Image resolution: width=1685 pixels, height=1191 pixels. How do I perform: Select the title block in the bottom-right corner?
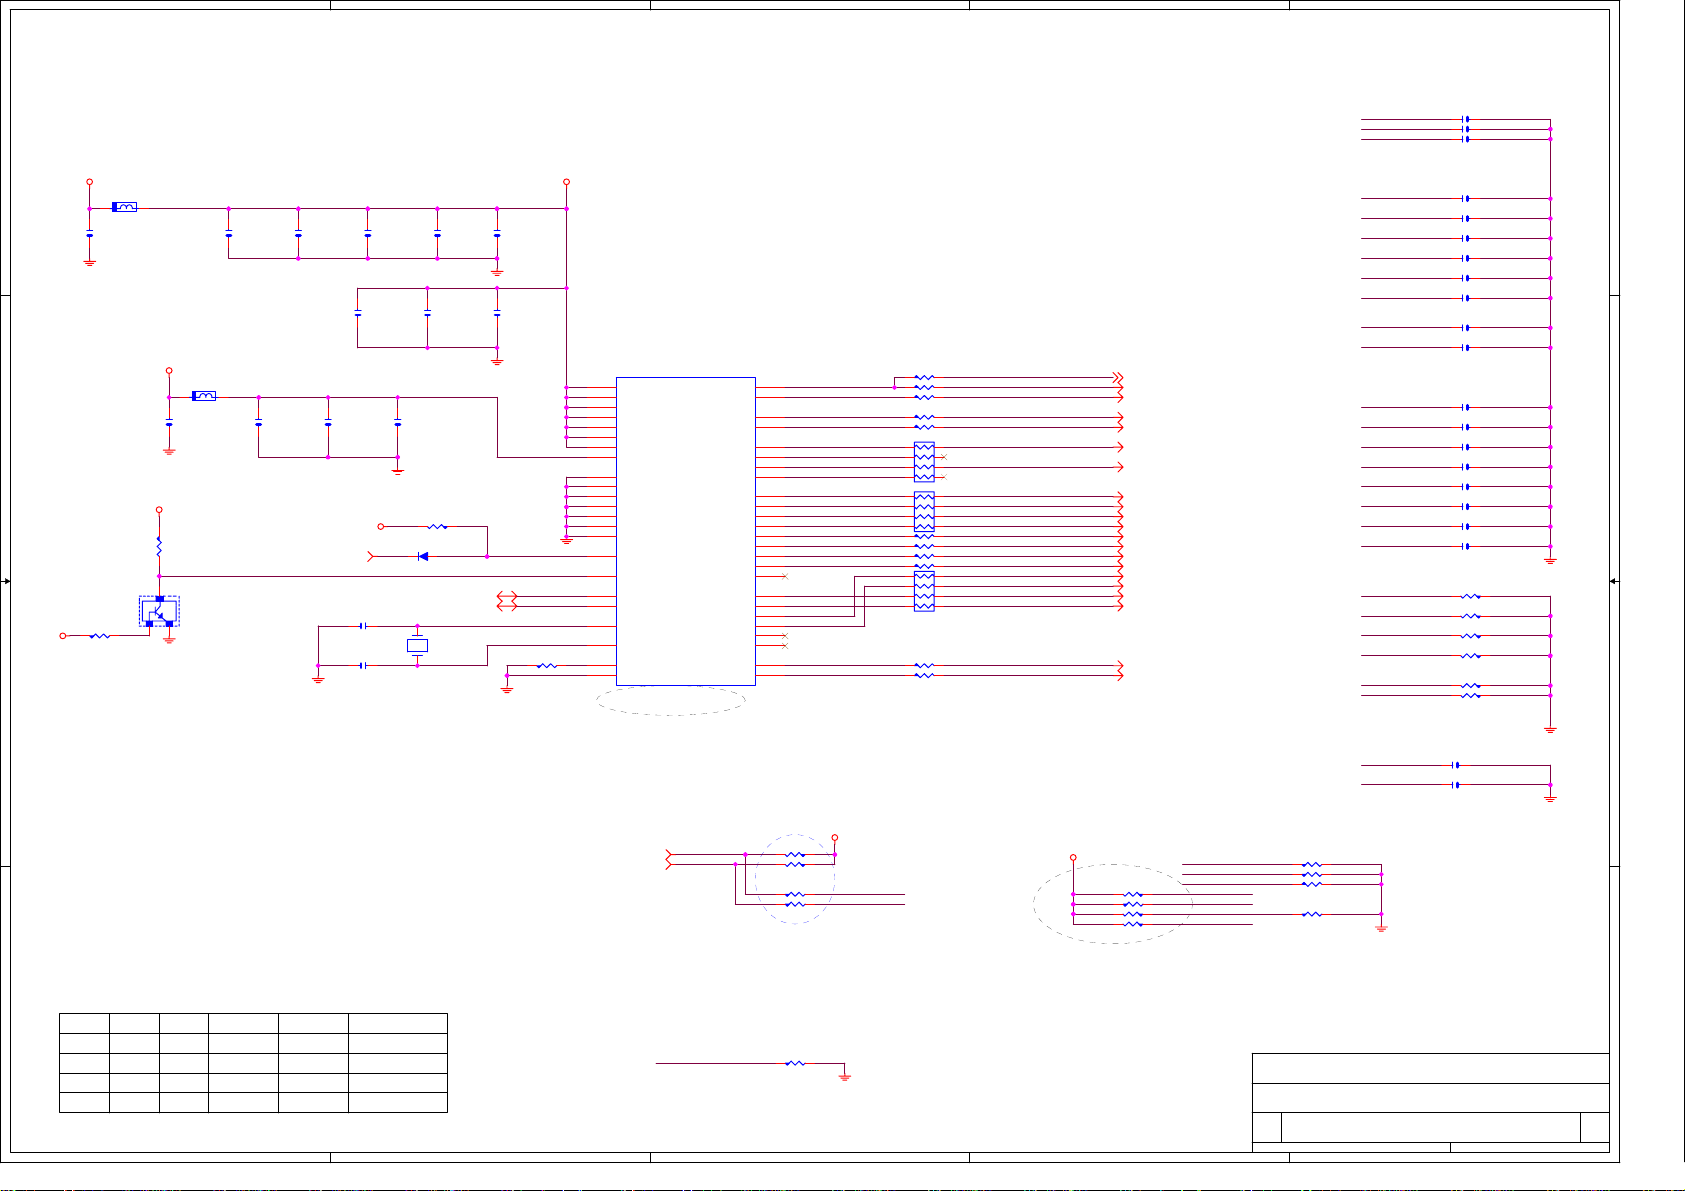click(x=1430, y=1102)
